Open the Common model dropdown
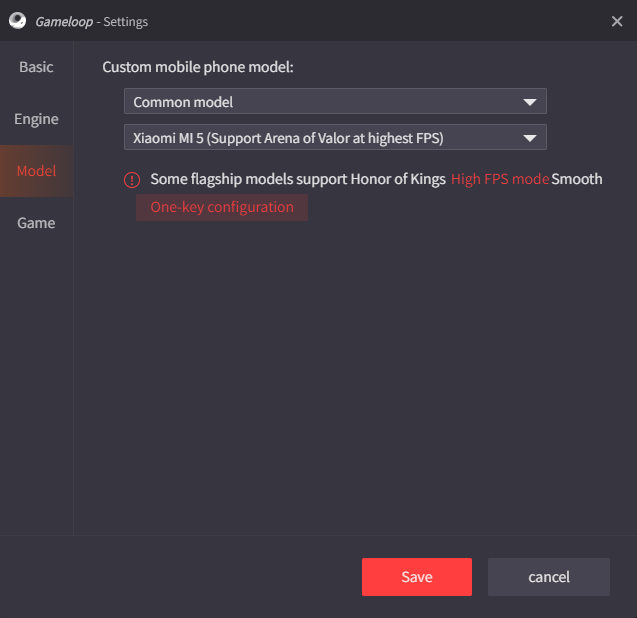Viewport: 637px width, 618px height. (335, 101)
